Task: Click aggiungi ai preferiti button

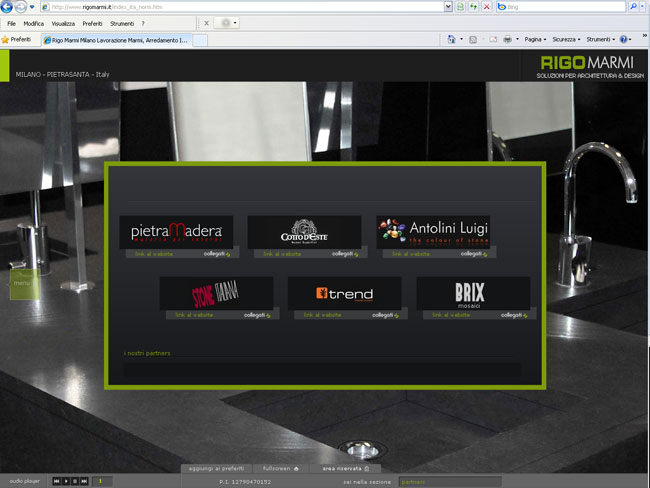Action: click(216, 469)
